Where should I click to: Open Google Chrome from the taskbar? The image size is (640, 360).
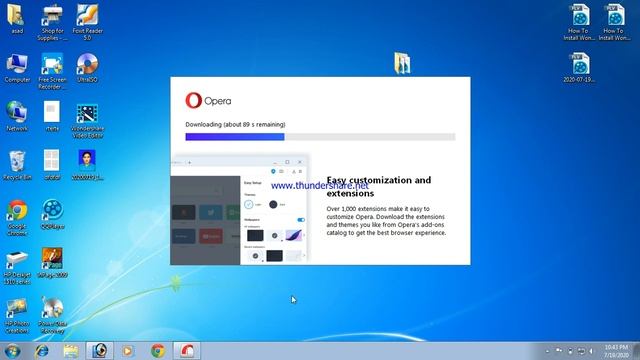158,351
